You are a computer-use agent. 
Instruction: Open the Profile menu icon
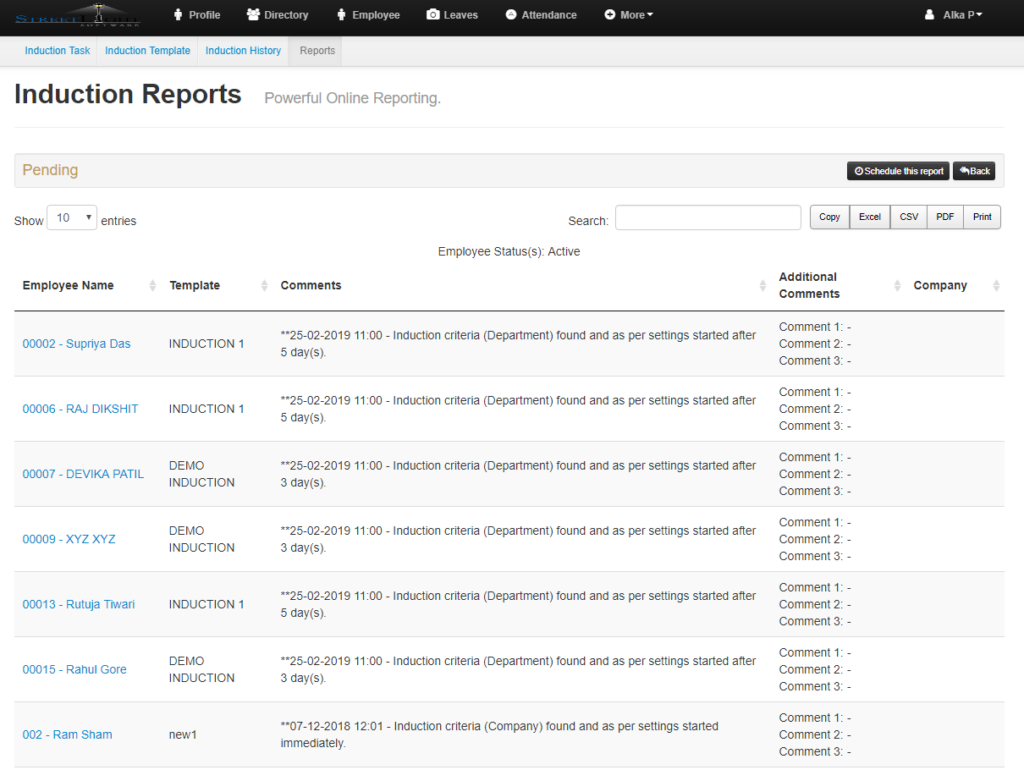176,15
